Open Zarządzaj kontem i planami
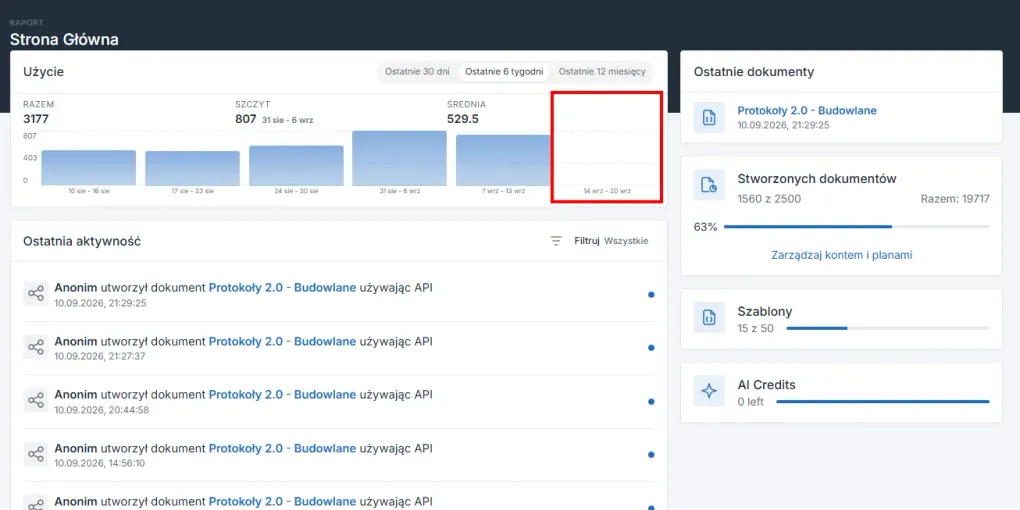The image size is (1020, 510). [842, 255]
